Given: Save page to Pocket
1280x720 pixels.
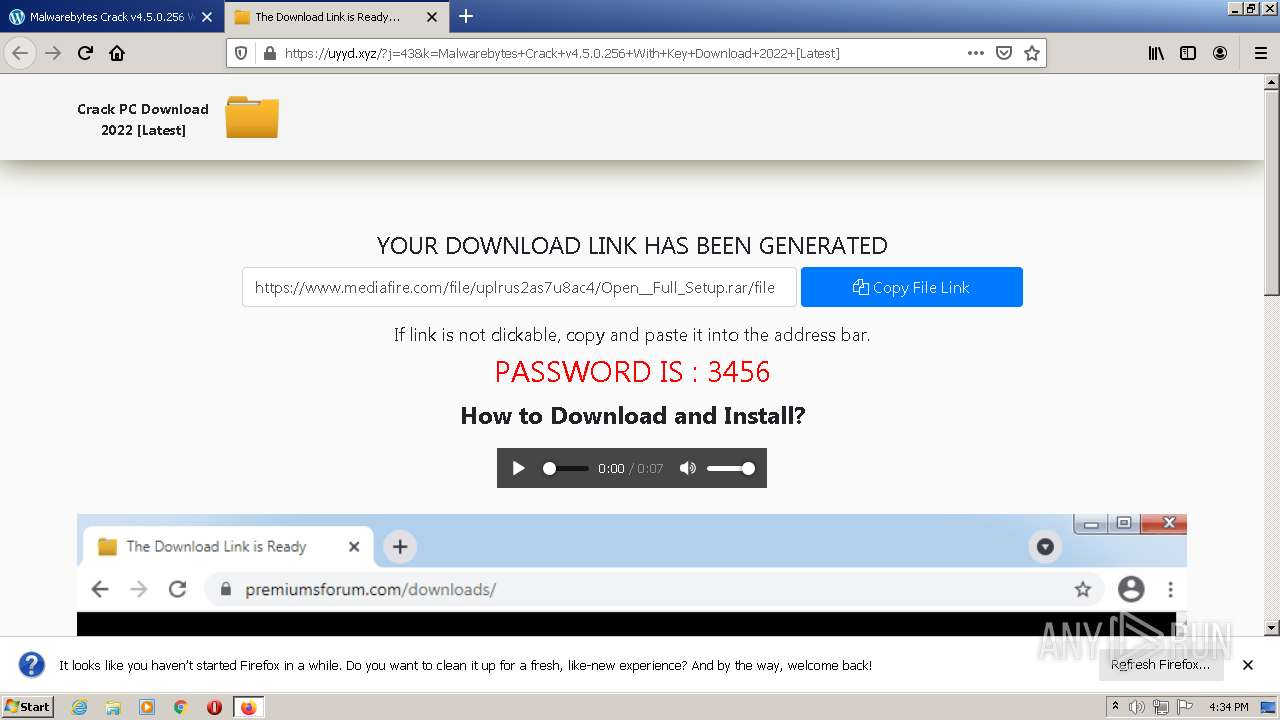Looking at the screenshot, I should point(1004,53).
